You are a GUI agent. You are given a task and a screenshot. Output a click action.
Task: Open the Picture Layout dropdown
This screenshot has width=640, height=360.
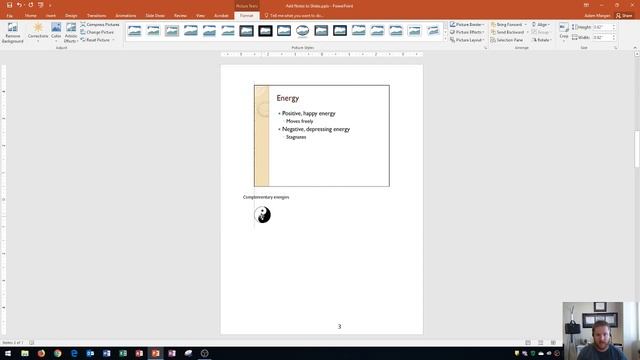click(x=467, y=40)
